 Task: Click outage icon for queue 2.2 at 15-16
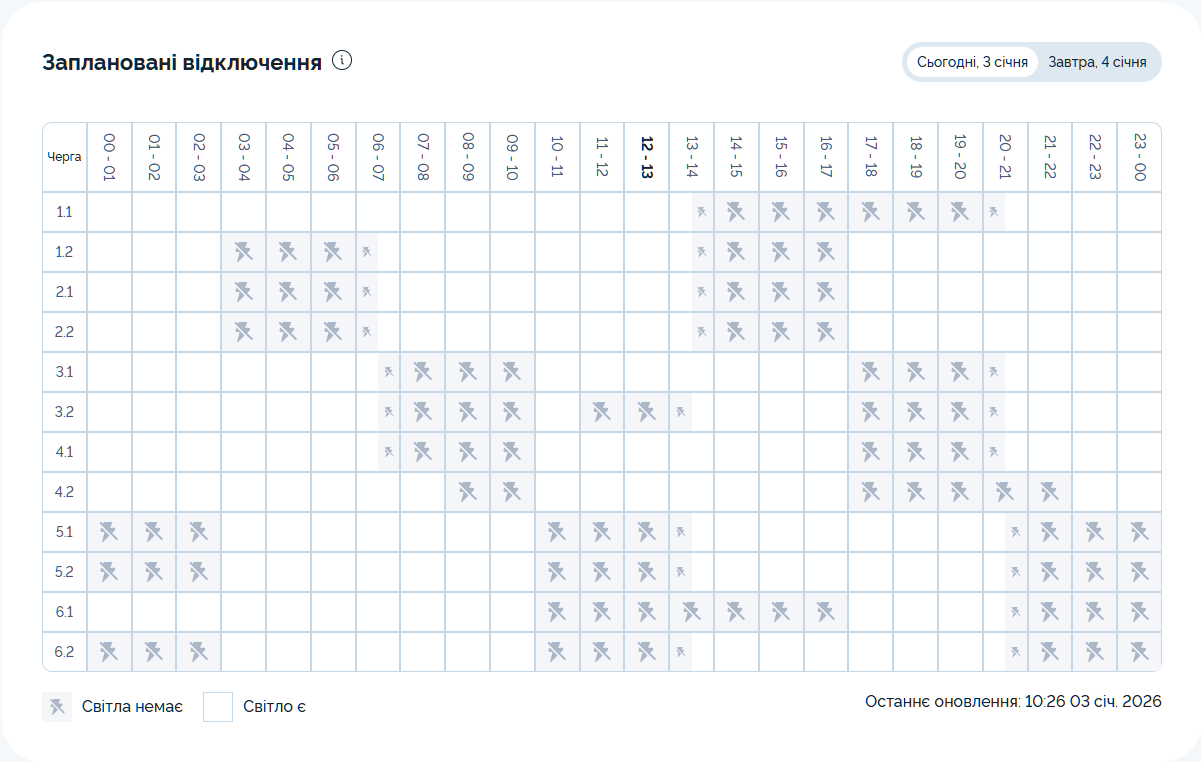781,332
